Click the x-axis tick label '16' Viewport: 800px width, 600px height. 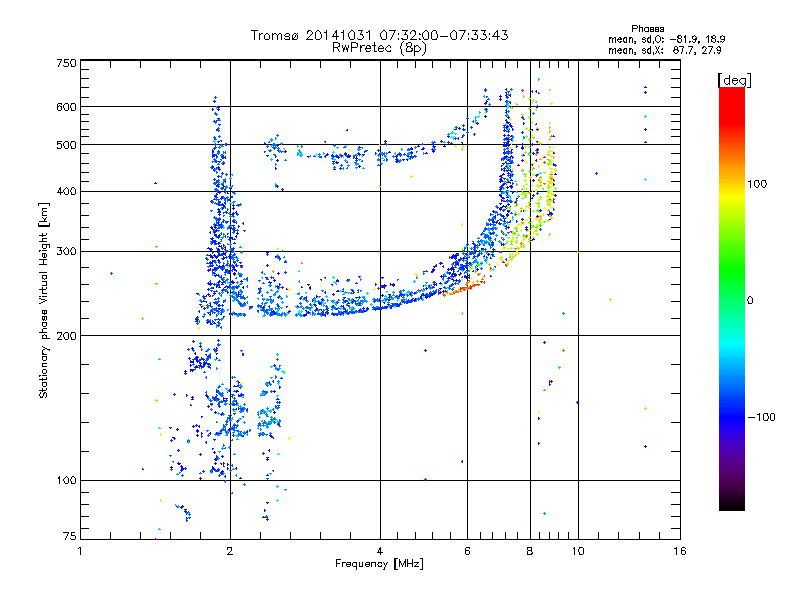pyautogui.click(x=680, y=551)
